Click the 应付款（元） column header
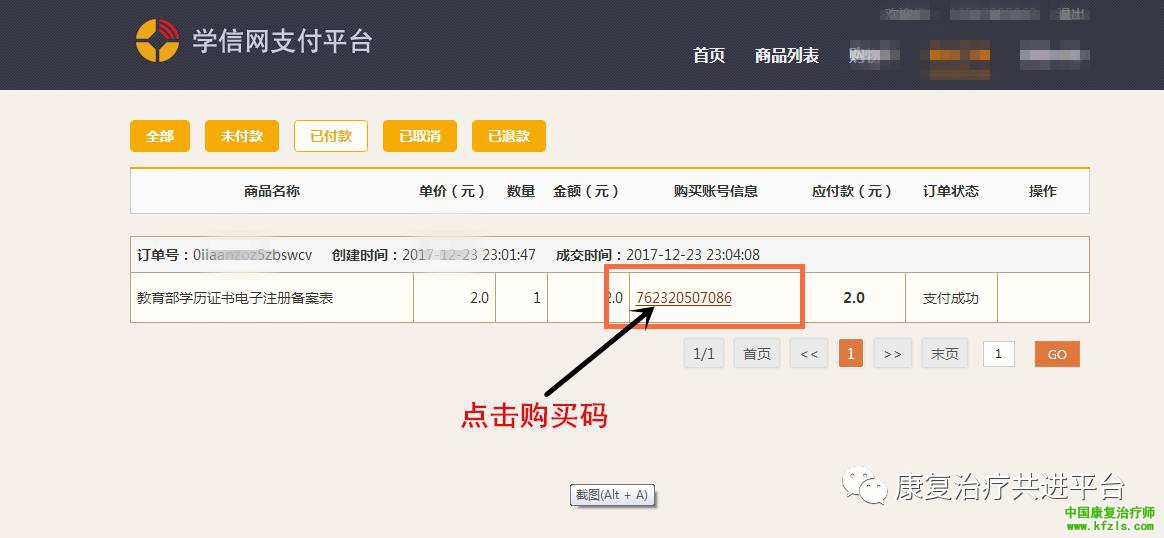Image resolution: width=1164 pixels, height=538 pixels. pyautogui.click(x=852, y=191)
